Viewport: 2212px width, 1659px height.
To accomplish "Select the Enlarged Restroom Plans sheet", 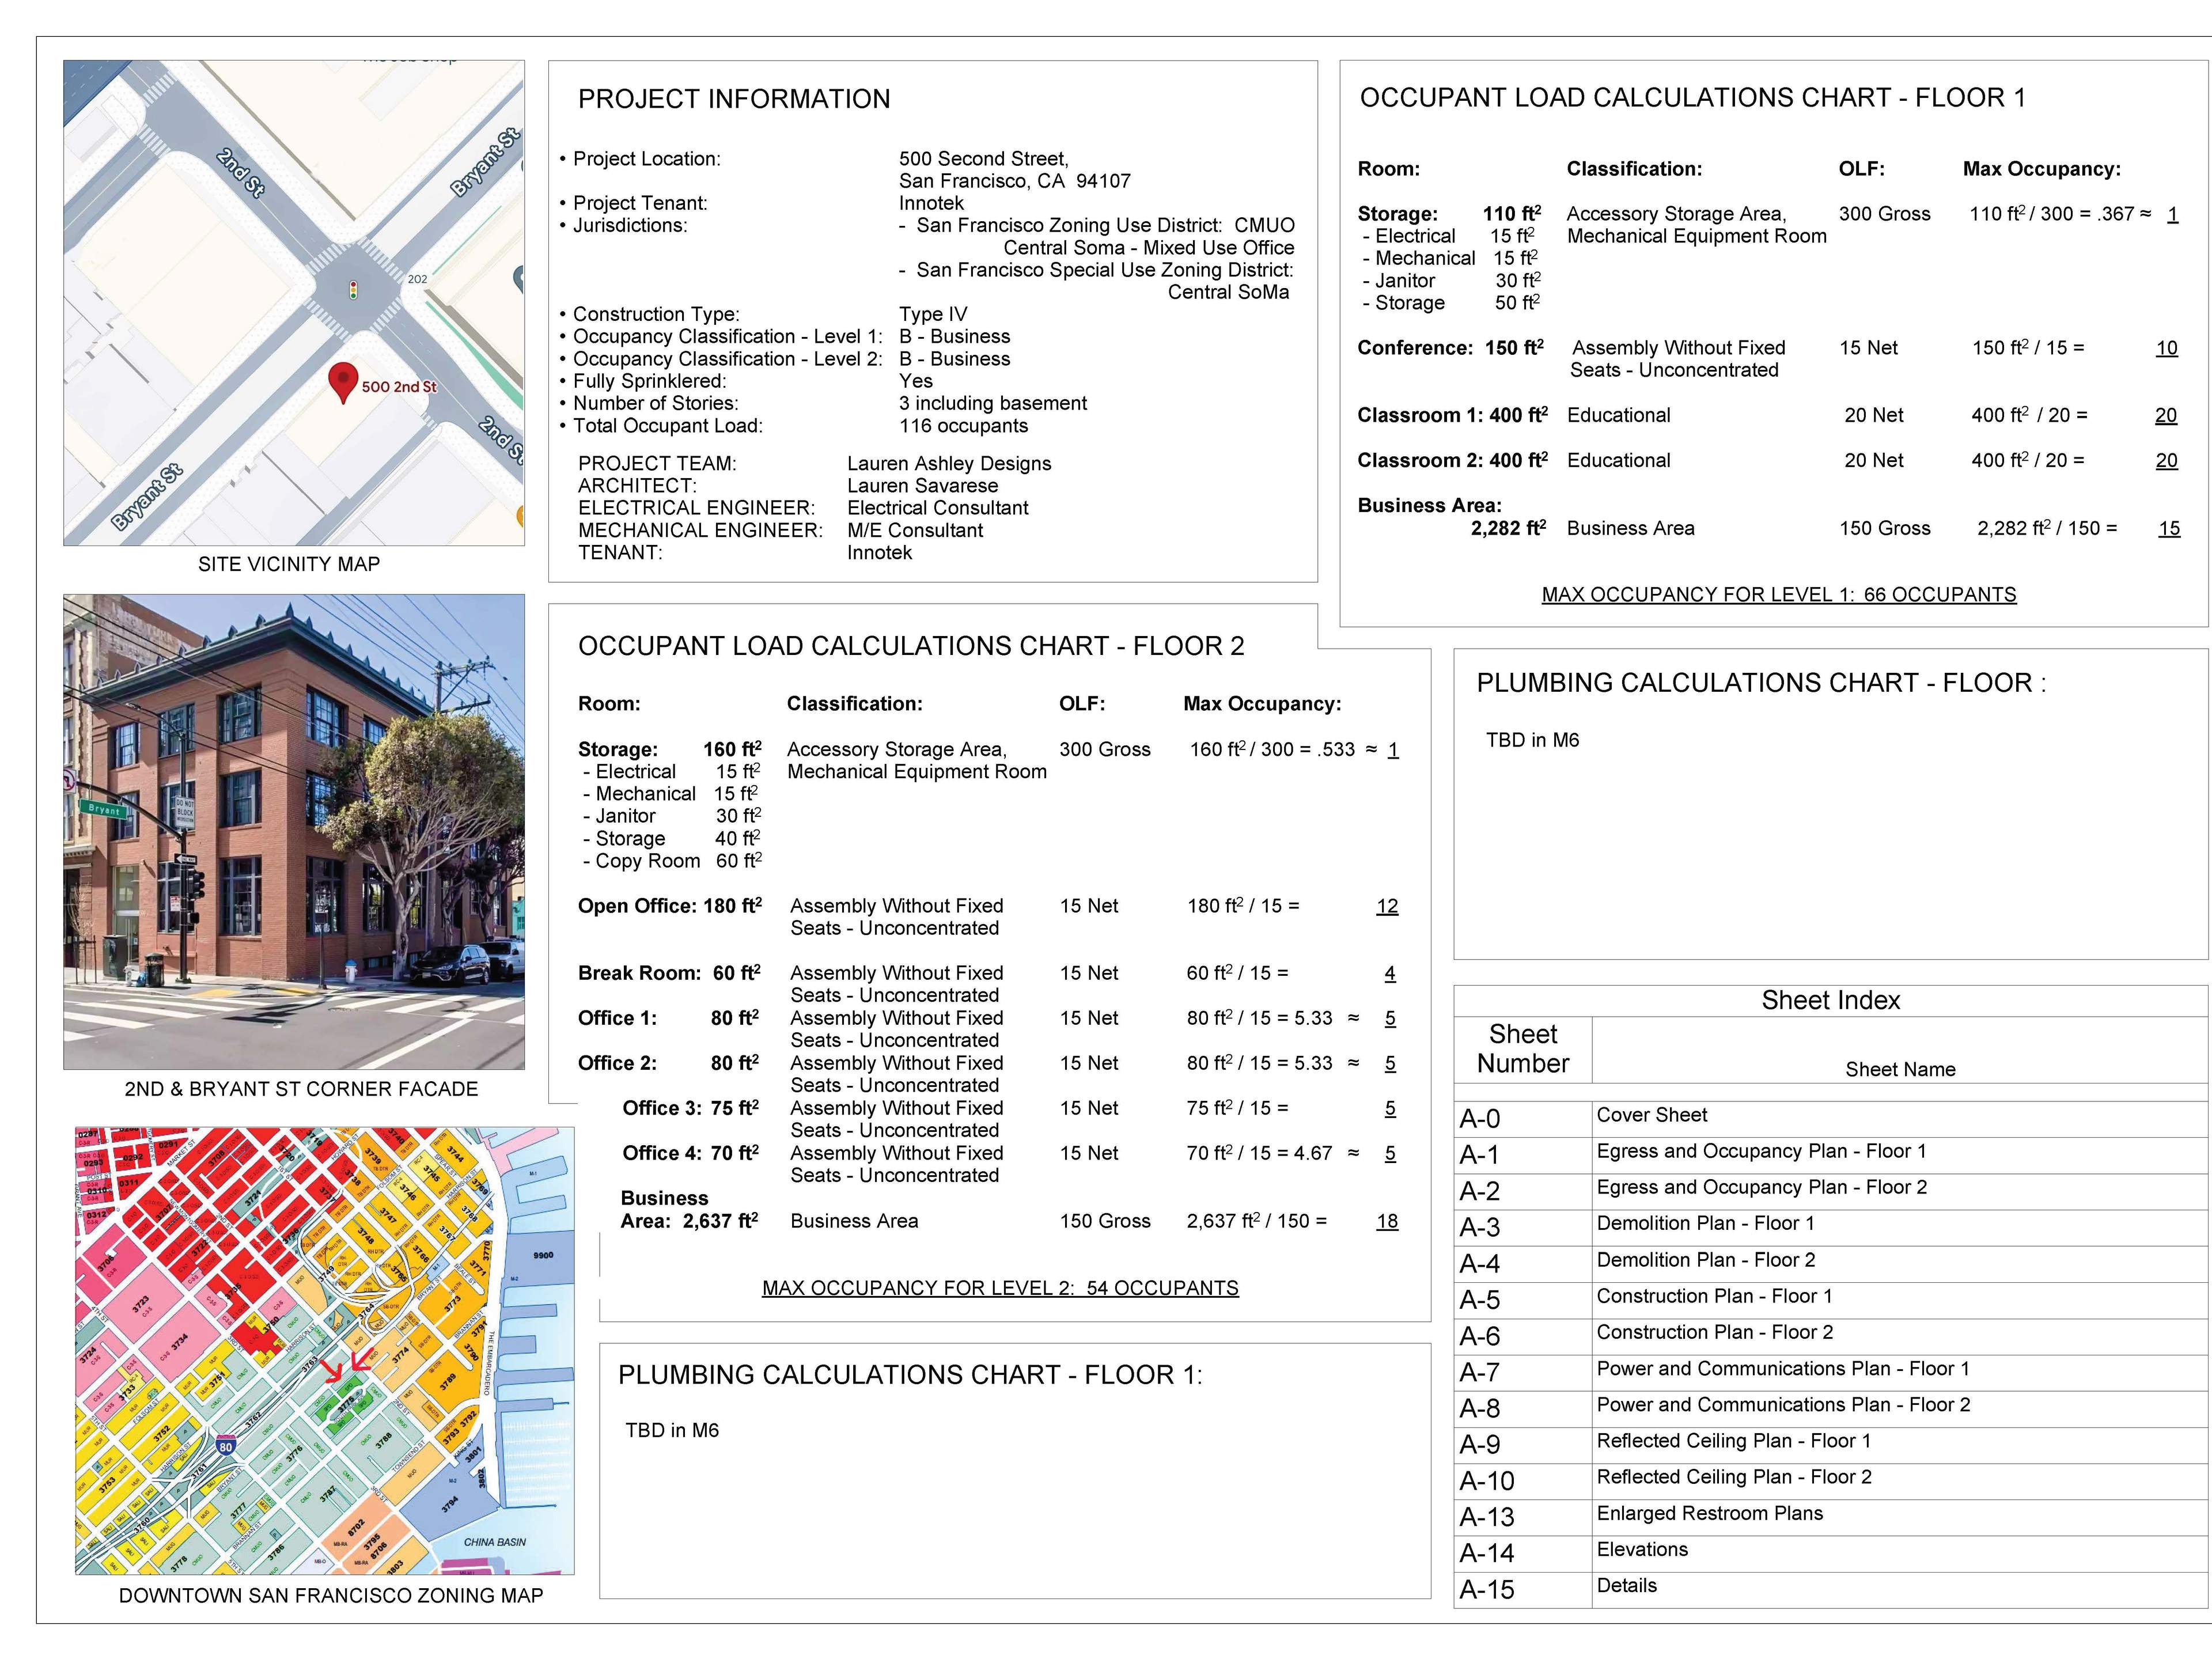I will click(x=1709, y=1514).
